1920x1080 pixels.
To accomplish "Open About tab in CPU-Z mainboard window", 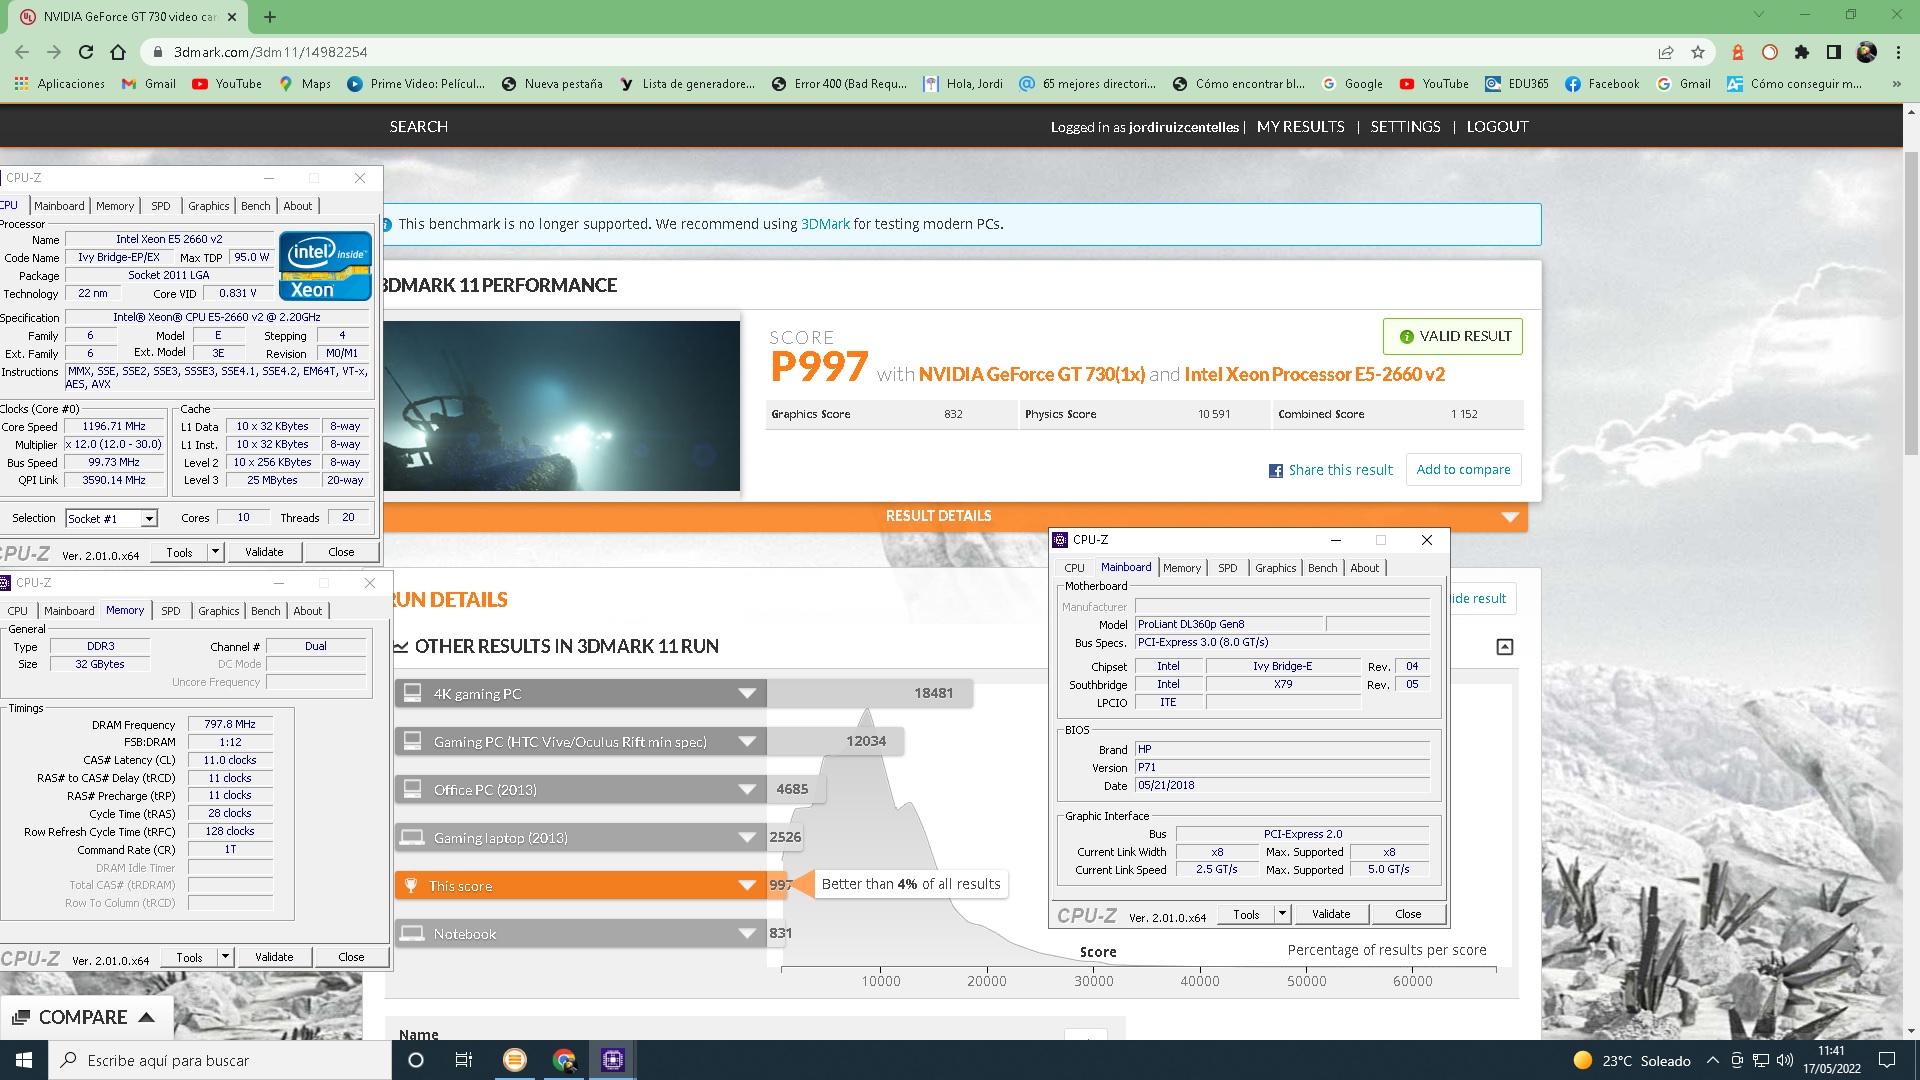I will 1365,568.
